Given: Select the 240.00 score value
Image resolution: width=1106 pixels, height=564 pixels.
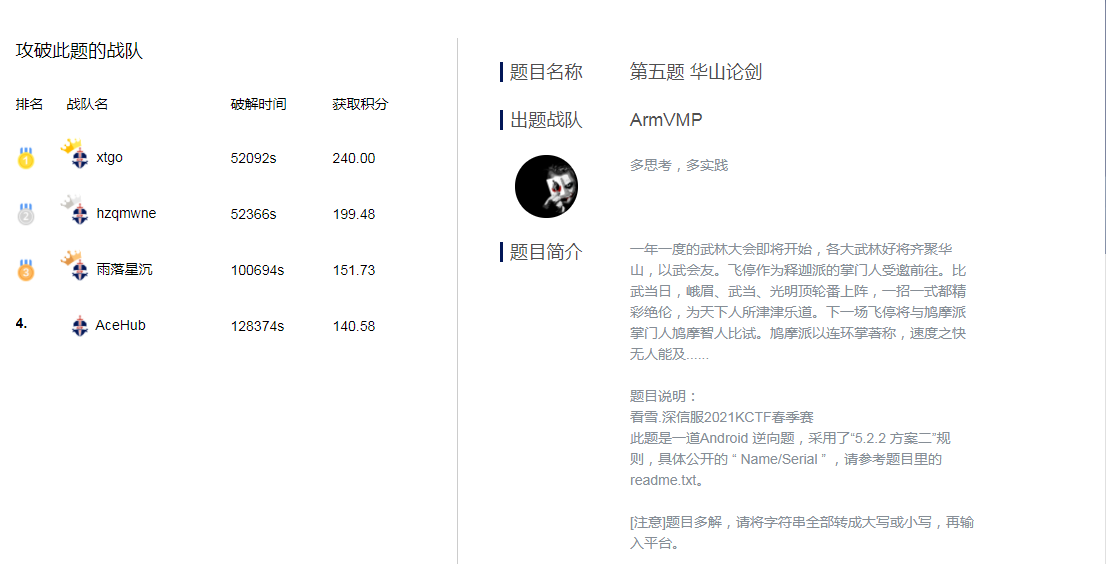Looking at the screenshot, I should tap(353, 158).
